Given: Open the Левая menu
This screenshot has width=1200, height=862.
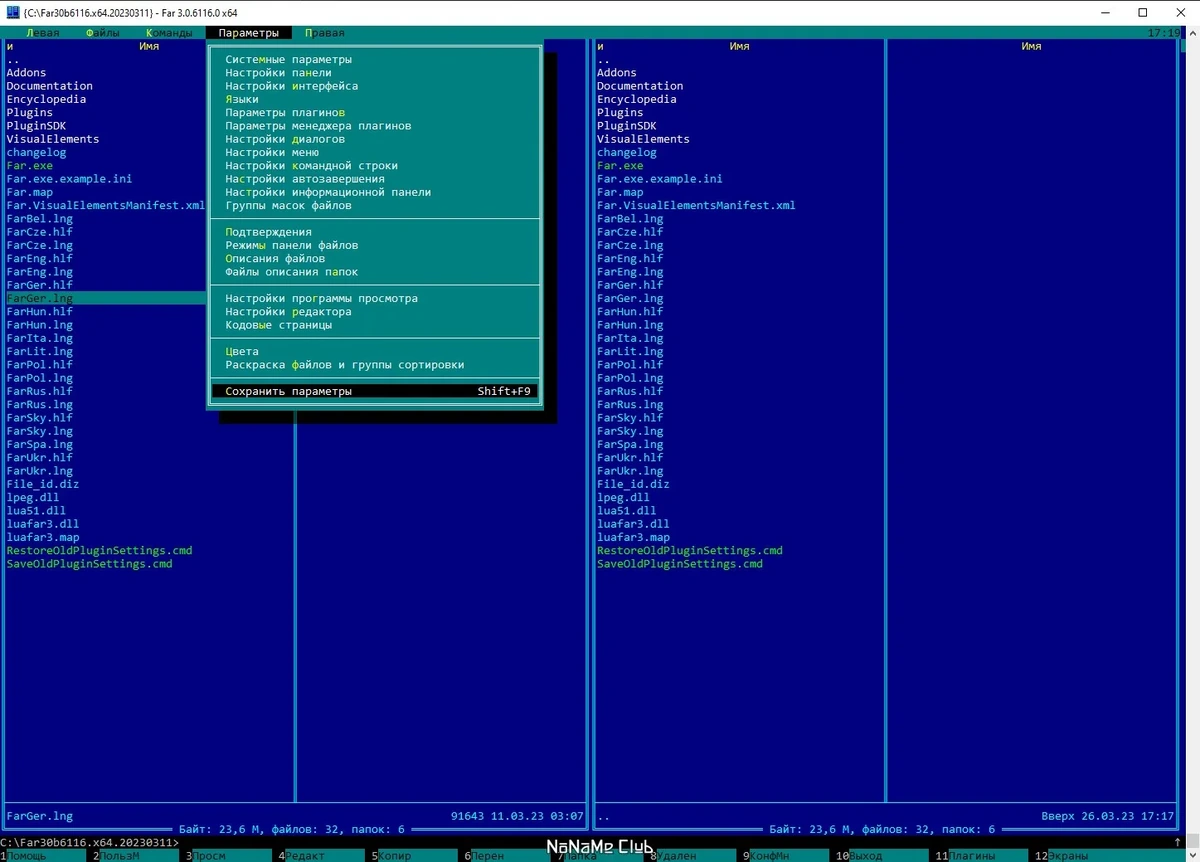Looking at the screenshot, I should (42, 33).
